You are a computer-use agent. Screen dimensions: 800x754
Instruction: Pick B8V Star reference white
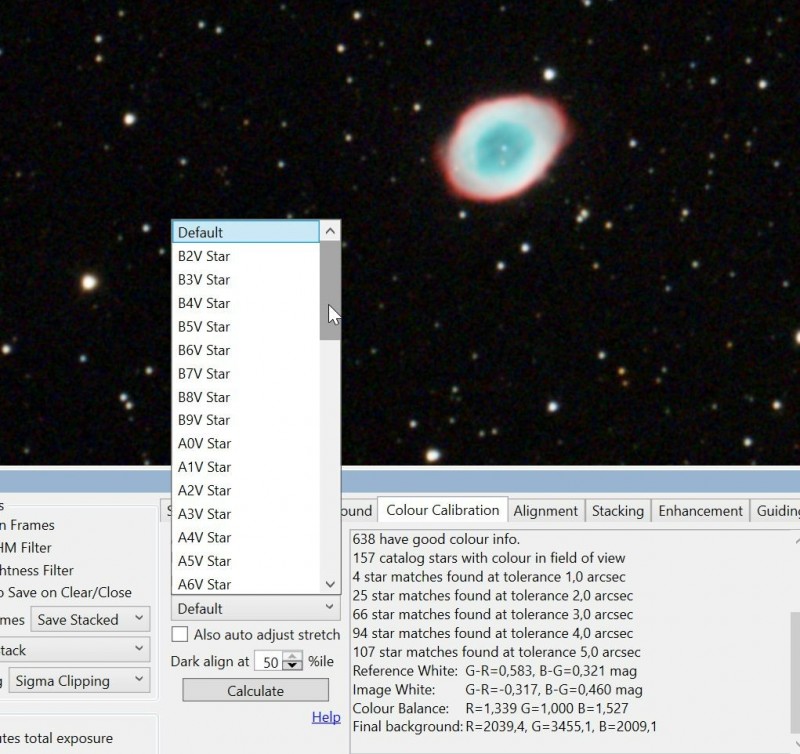(246, 397)
